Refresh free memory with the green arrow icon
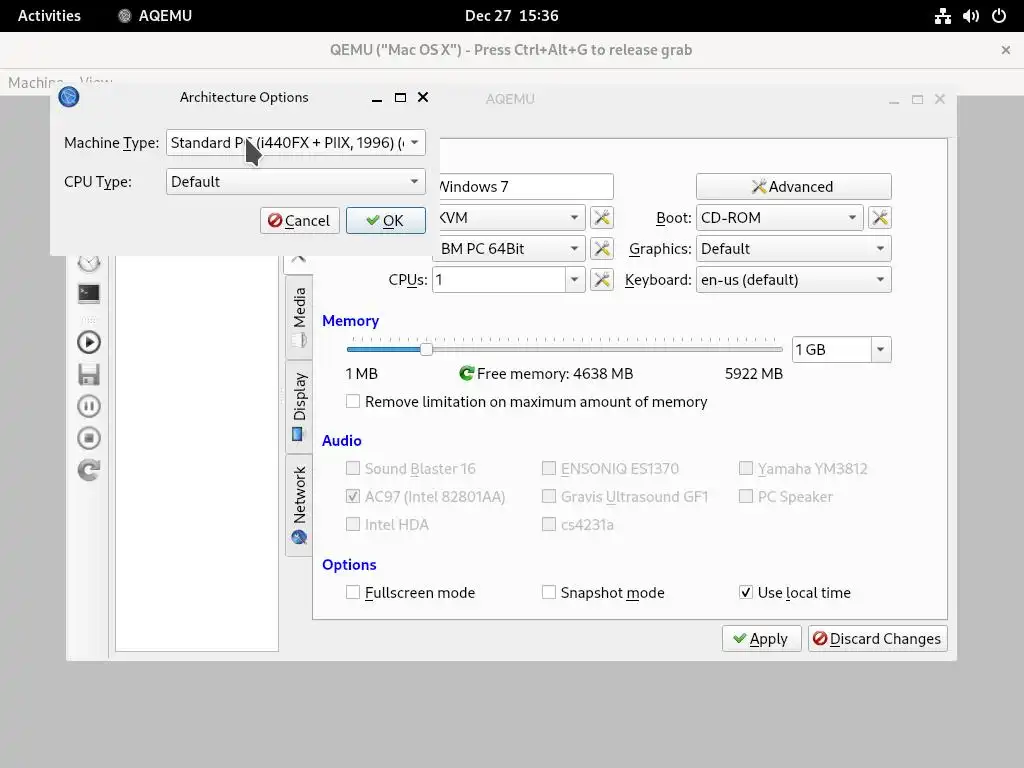1024x768 pixels. tap(466, 374)
